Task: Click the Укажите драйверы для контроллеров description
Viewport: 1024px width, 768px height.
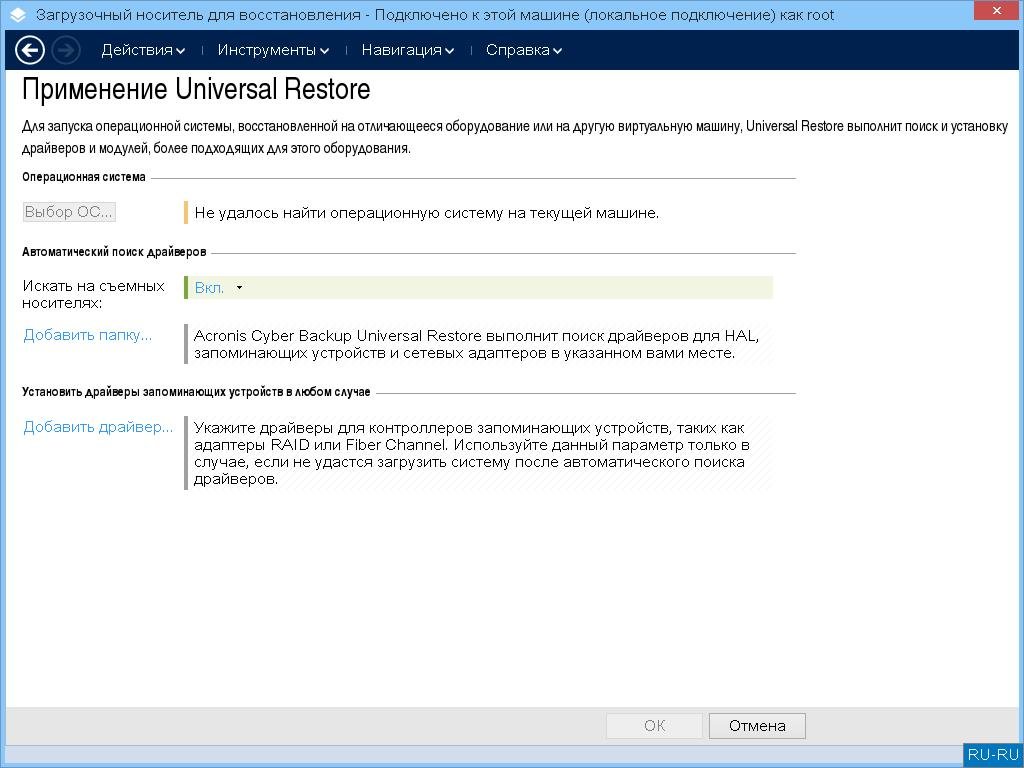Action: click(472, 453)
